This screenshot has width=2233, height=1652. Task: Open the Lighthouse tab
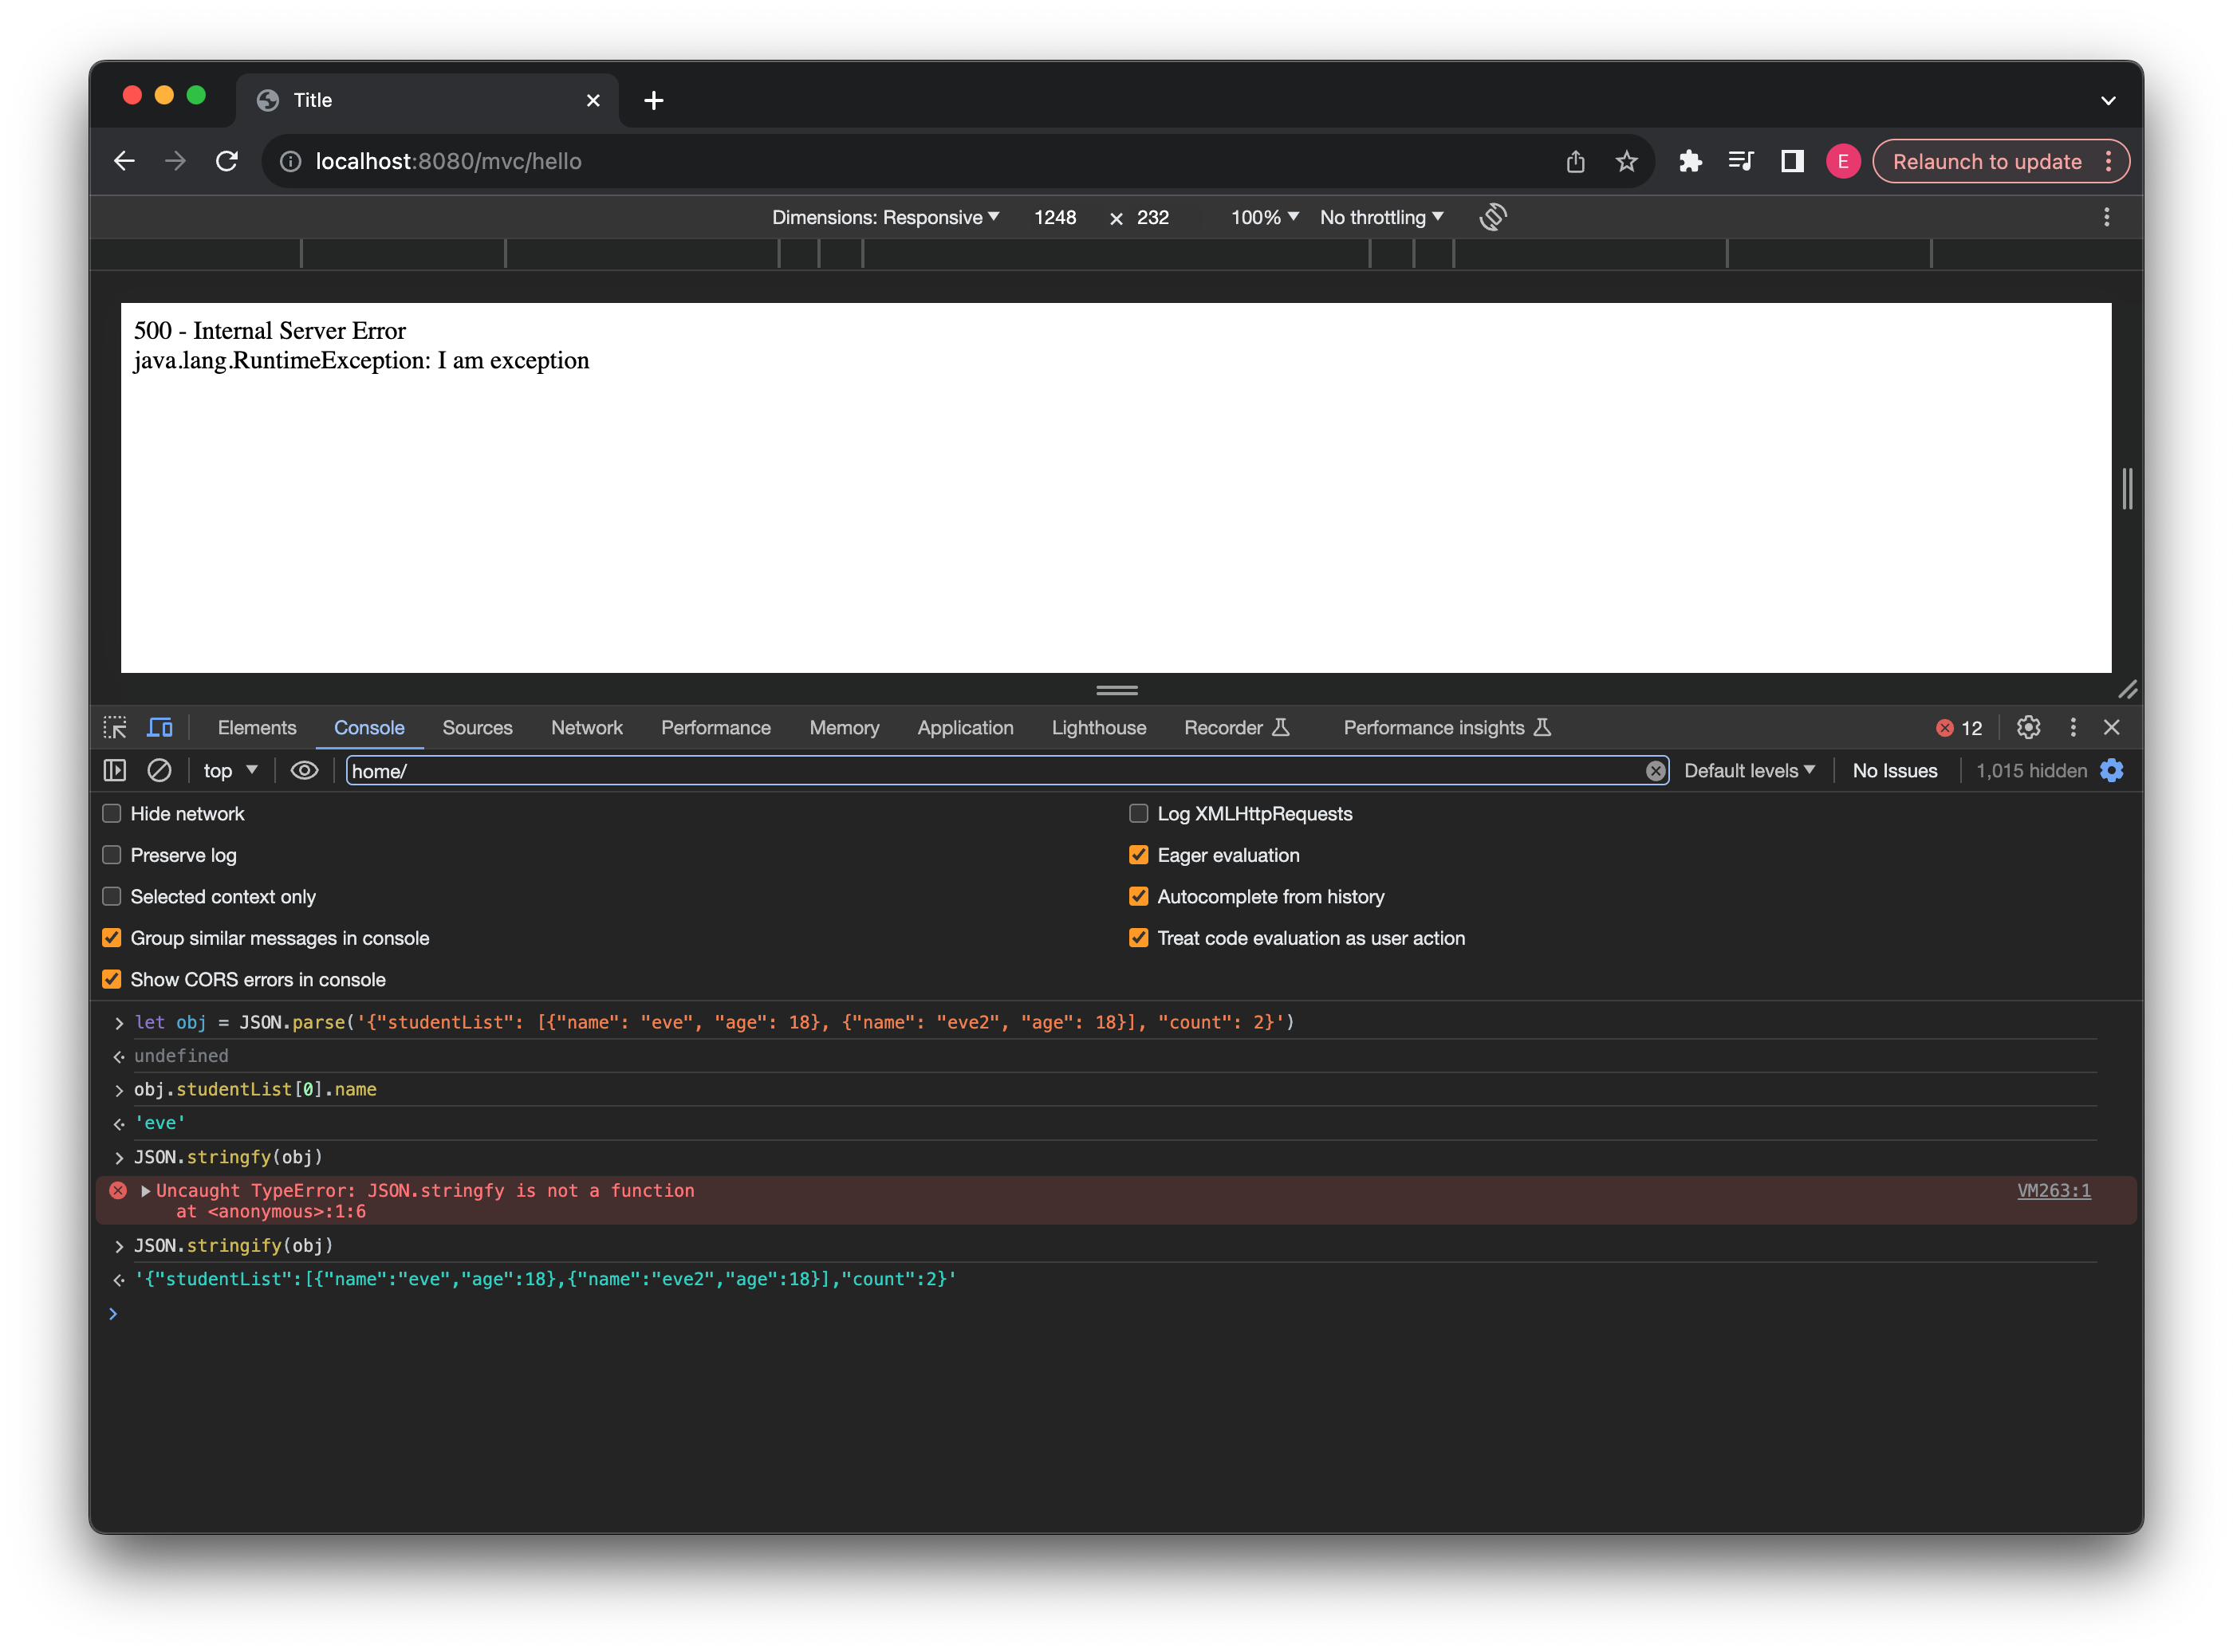click(1098, 727)
